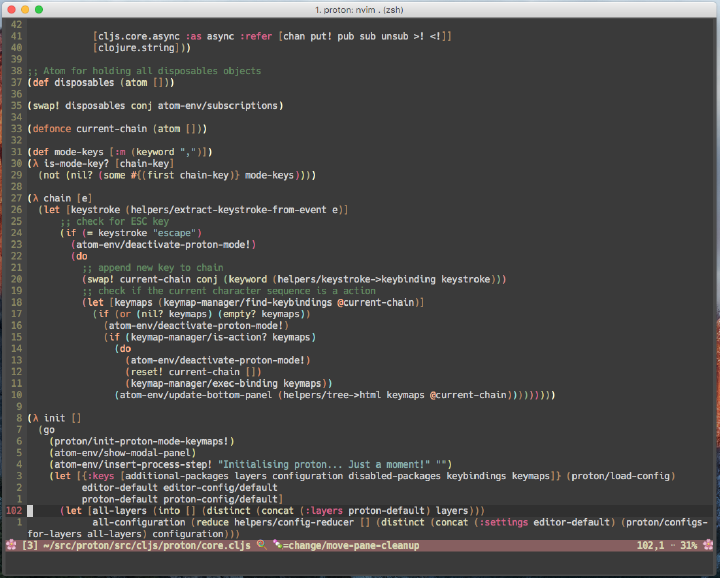Place cursor on current line number 102

[14, 511]
